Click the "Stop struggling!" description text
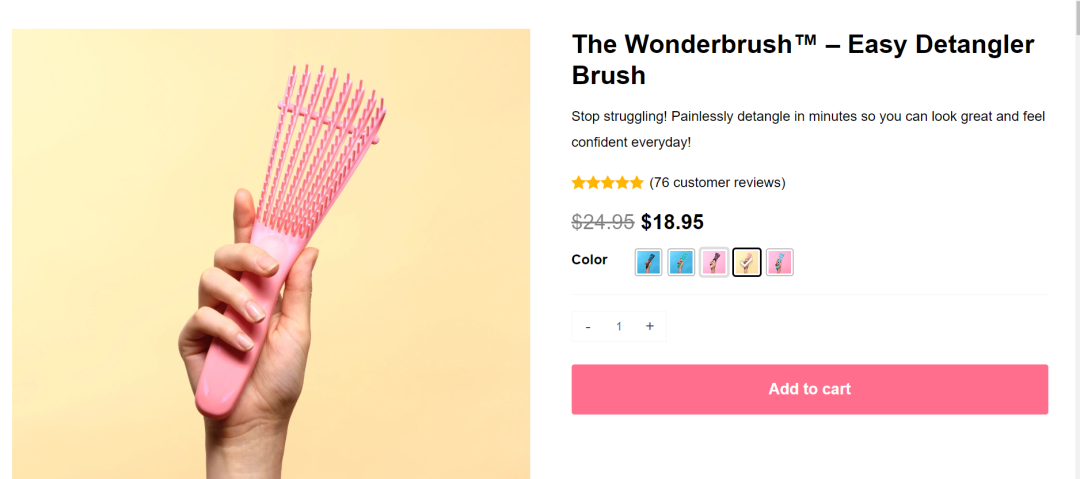This screenshot has width=1080, height=479. coord(808,129)
